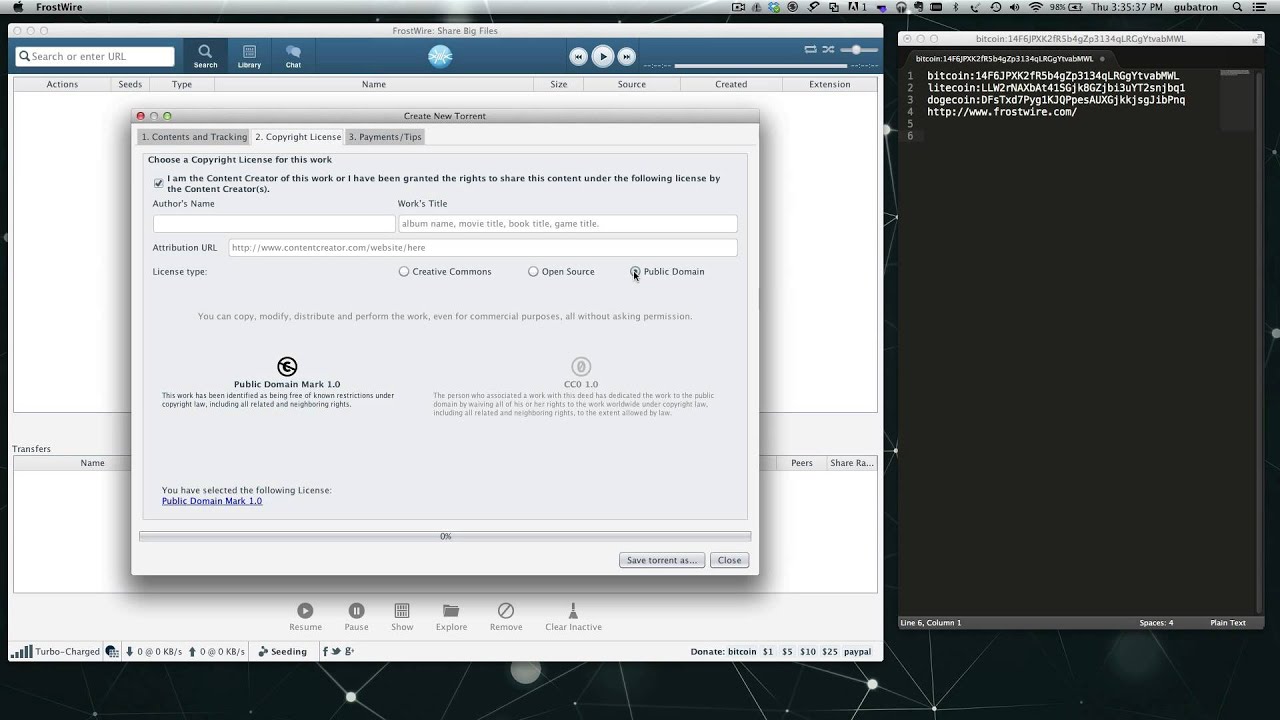Image resolution: width=1280 pixels, height=720 pixels.
Task: Open the Chat view
Action: coord(293,56)
